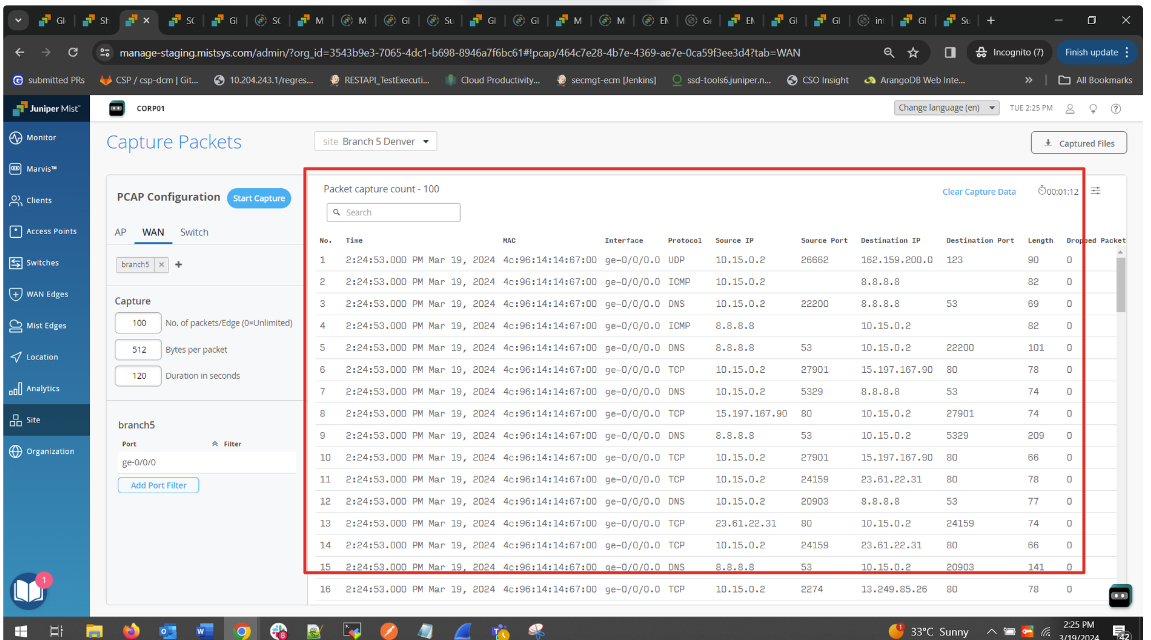Click Start Capture button

coord(259,198)
